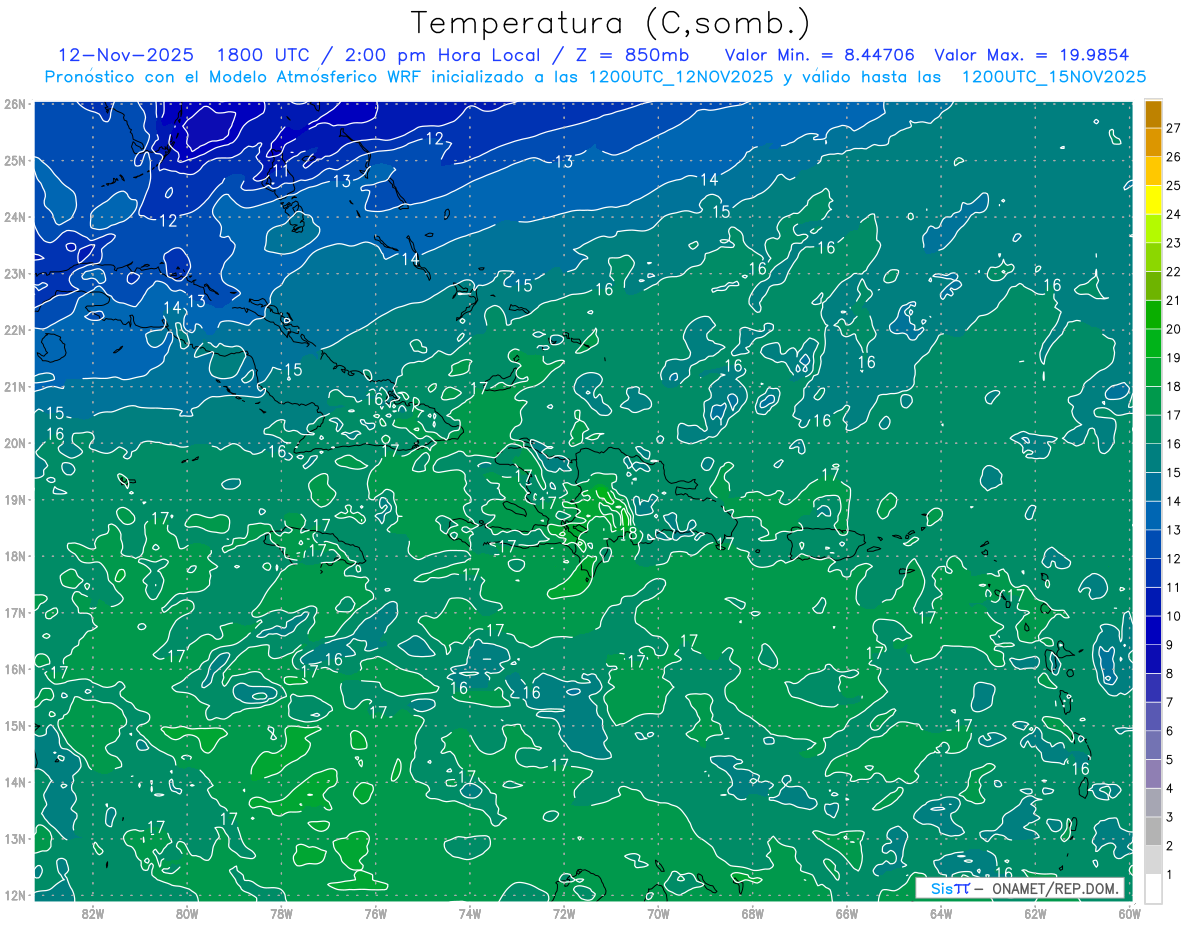This screenshot has height=927, width=1200.
Task: Click the title "Temperatura (C,somb.)"
Action: 611,23
